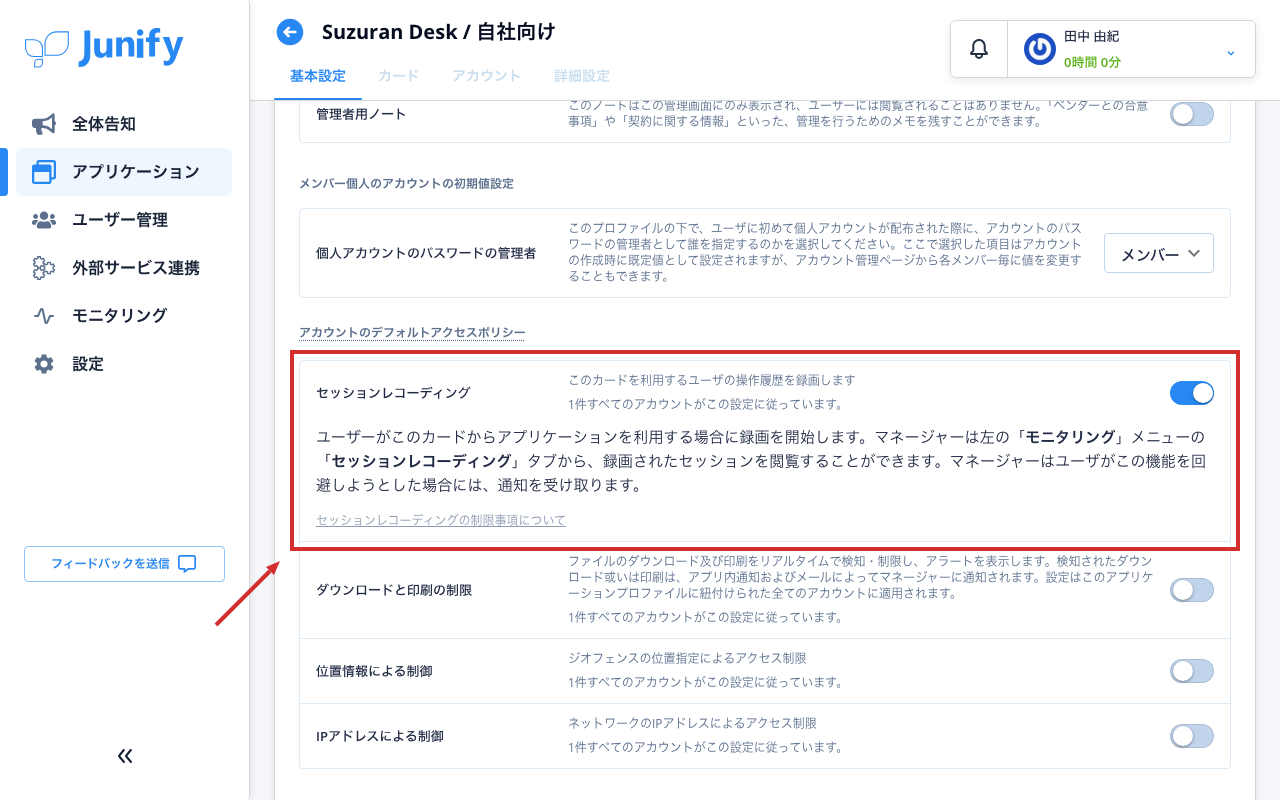
Task: Click the メンバー個人のアカウントの初期値設定 heading
Action: [406, 183]
